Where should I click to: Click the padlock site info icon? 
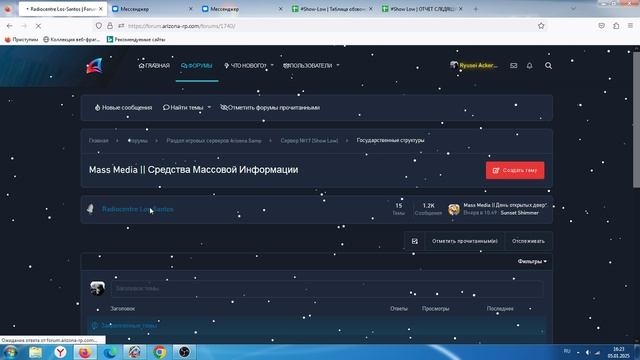(x=110, y=26)
